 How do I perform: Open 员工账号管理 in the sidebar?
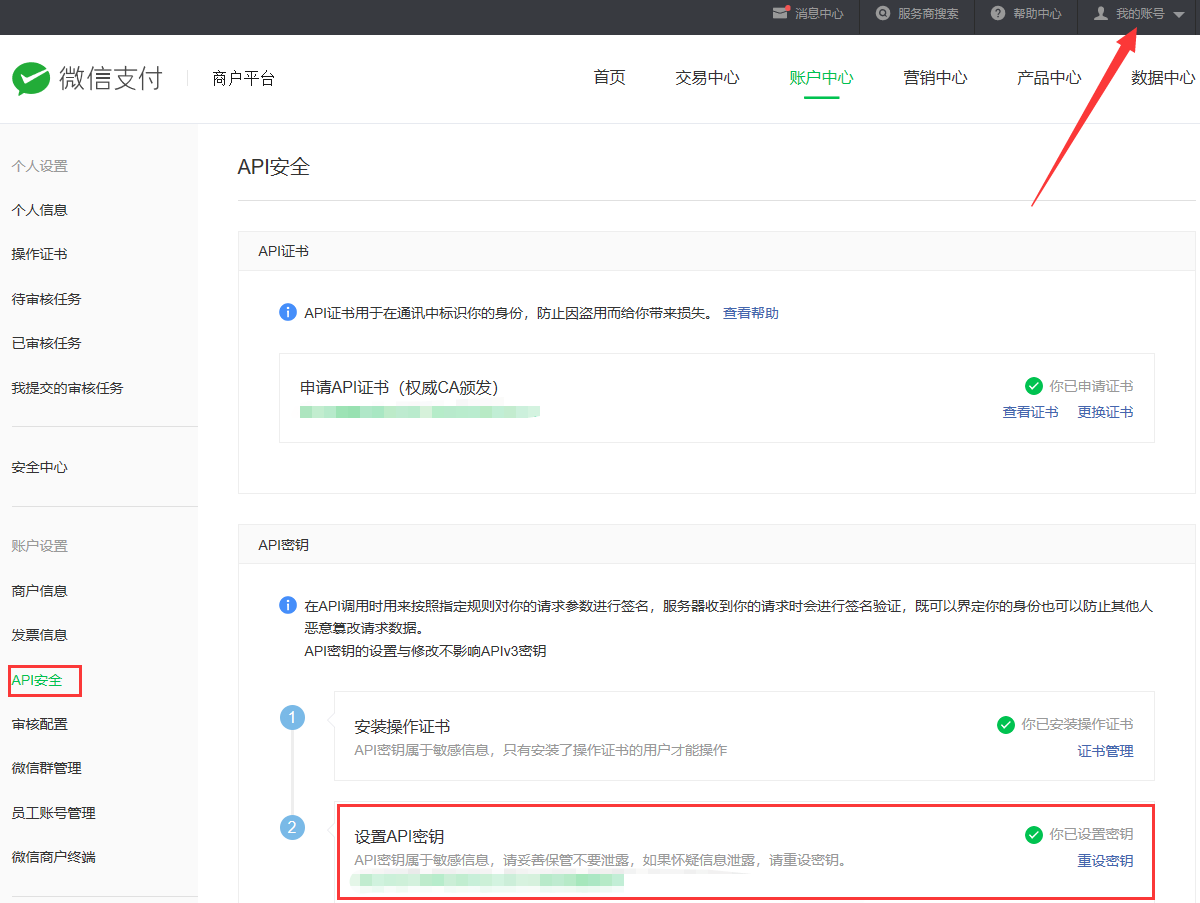click(x=53, y=813)
